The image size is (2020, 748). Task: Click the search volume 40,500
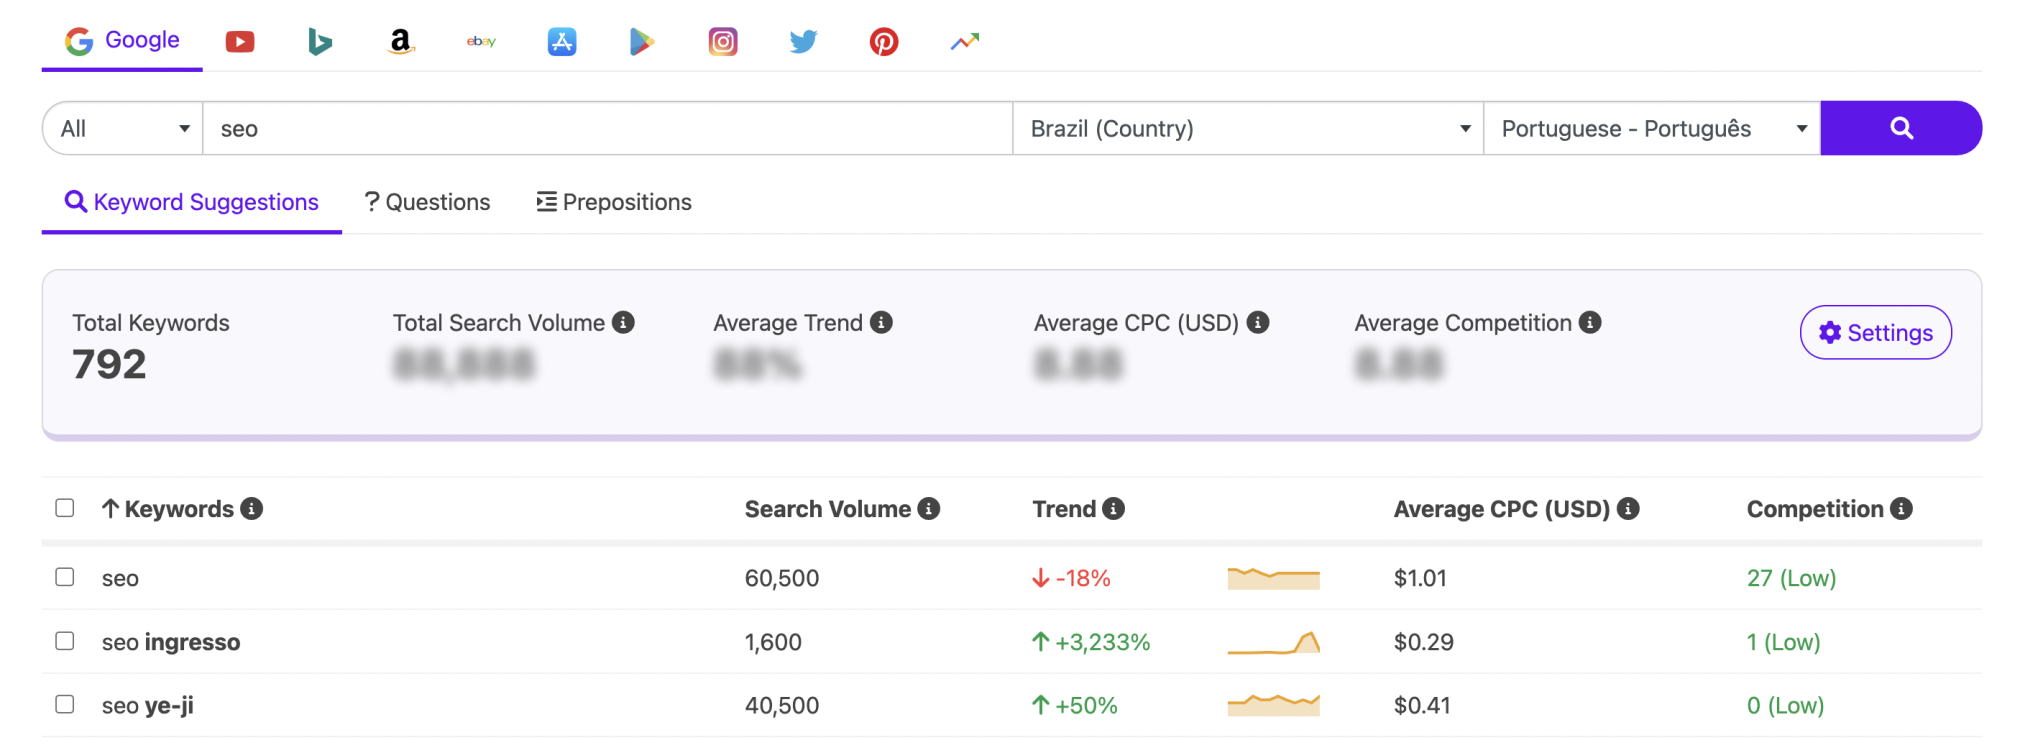point(782,705)
